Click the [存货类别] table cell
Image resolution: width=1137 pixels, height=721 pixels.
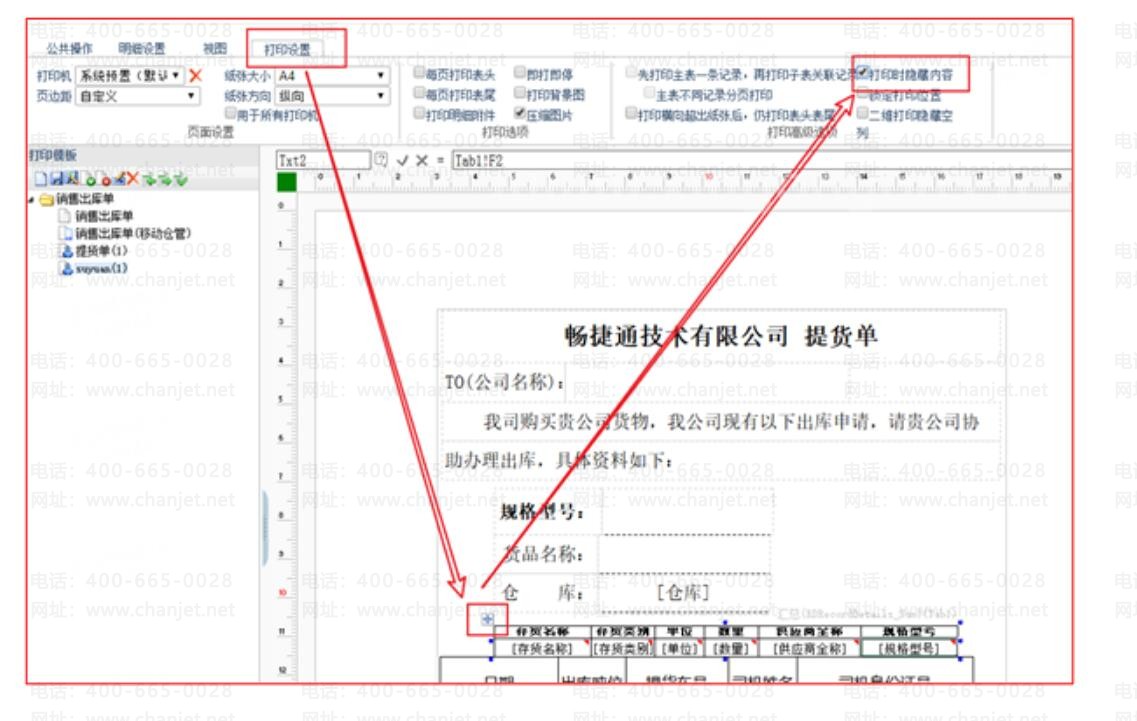(623, 648)
